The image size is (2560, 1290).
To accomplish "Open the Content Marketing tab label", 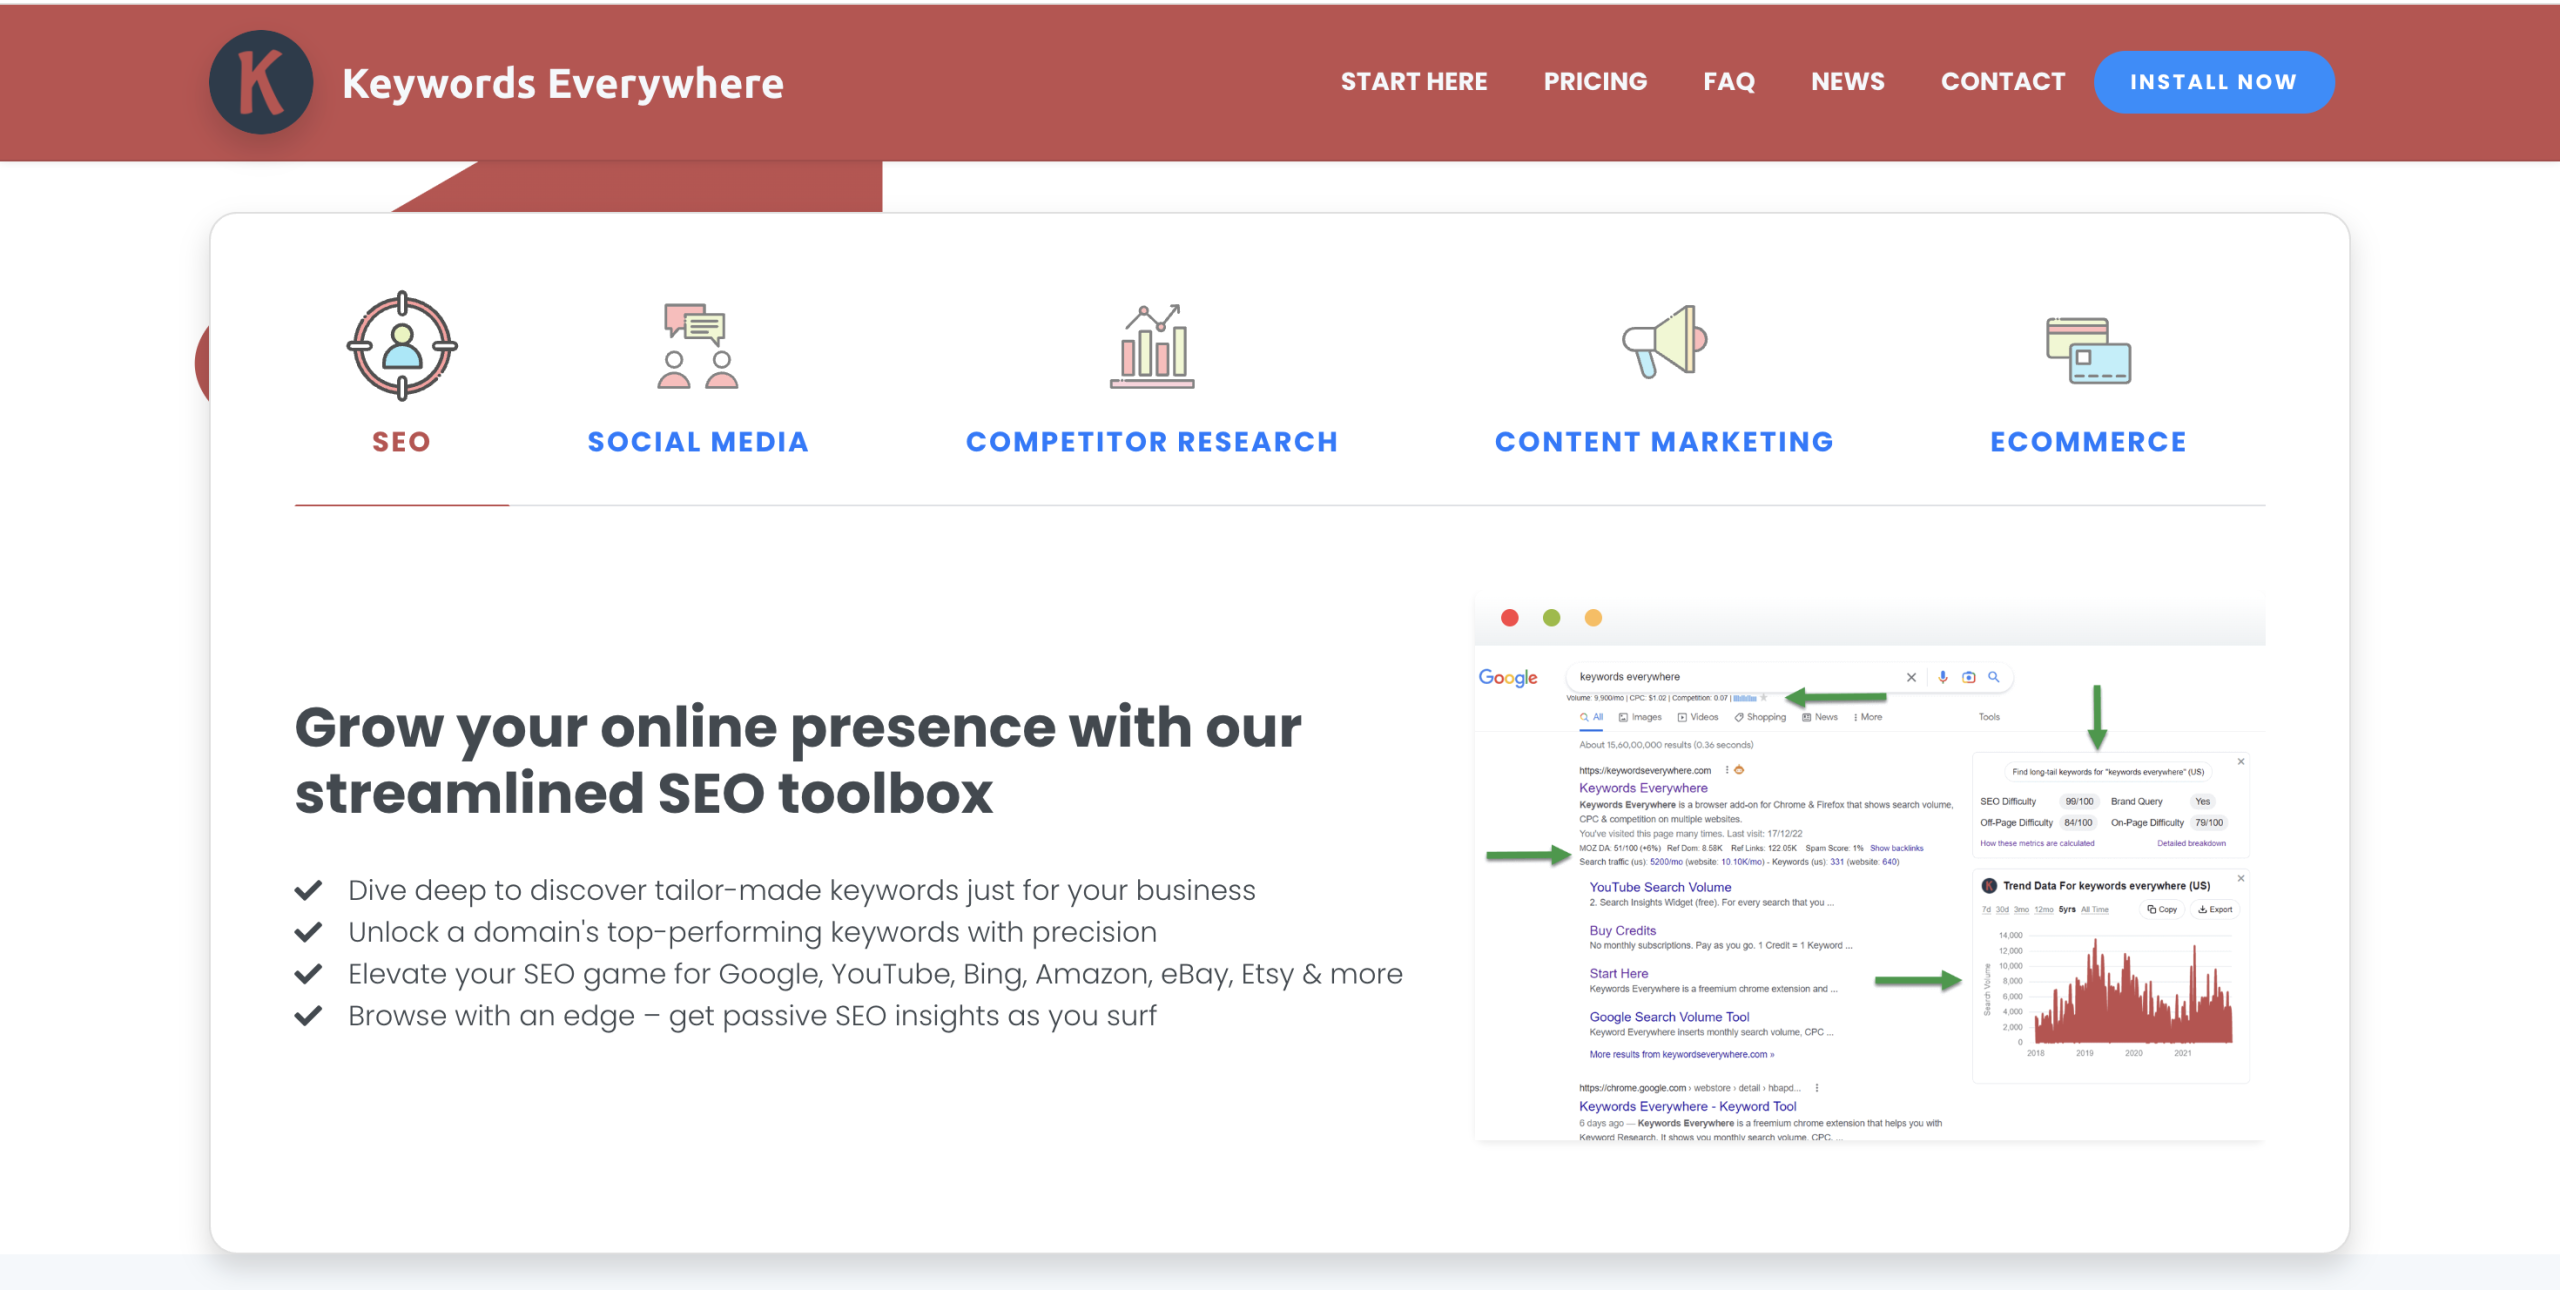I will click(1664, 442).
